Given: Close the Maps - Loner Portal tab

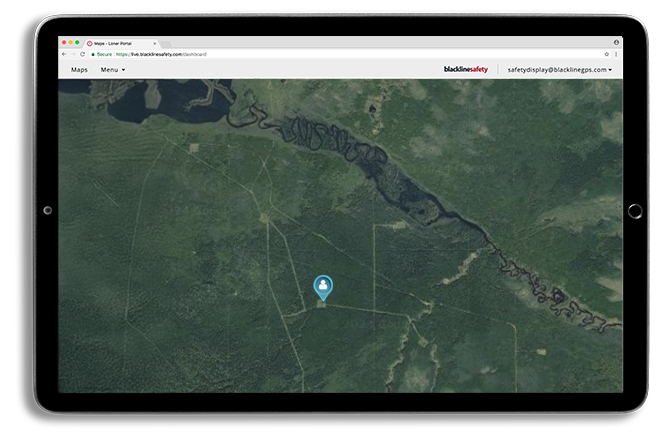Looking at the screenshot, I should pyautogui.click(x=155, y=43).
